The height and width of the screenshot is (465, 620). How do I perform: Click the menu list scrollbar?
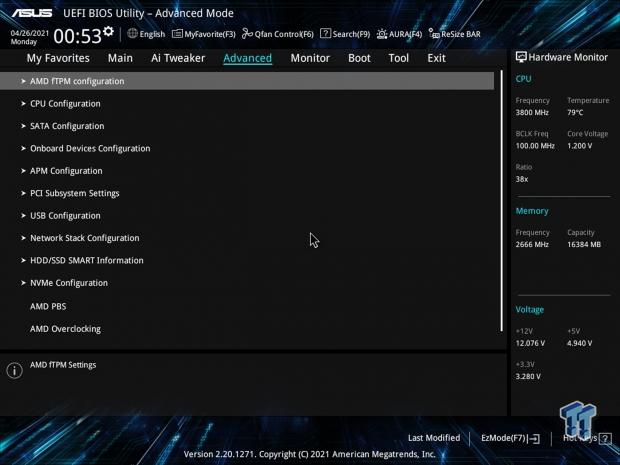point(502,201)
